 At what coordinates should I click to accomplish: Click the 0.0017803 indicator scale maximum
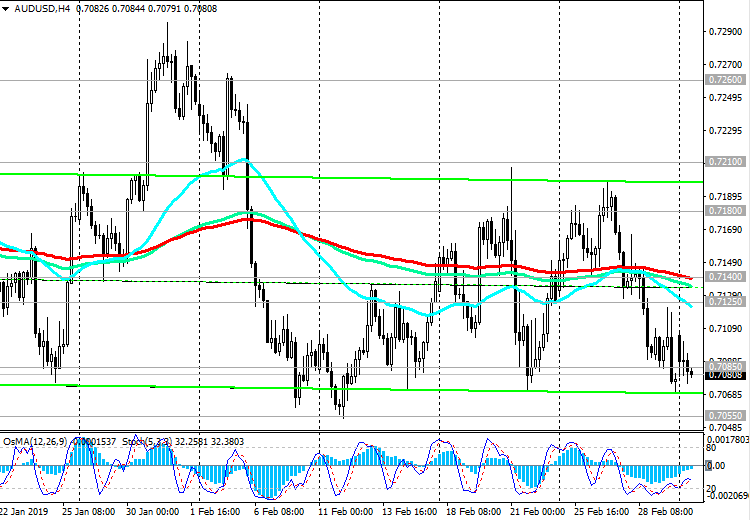point(728,440)
